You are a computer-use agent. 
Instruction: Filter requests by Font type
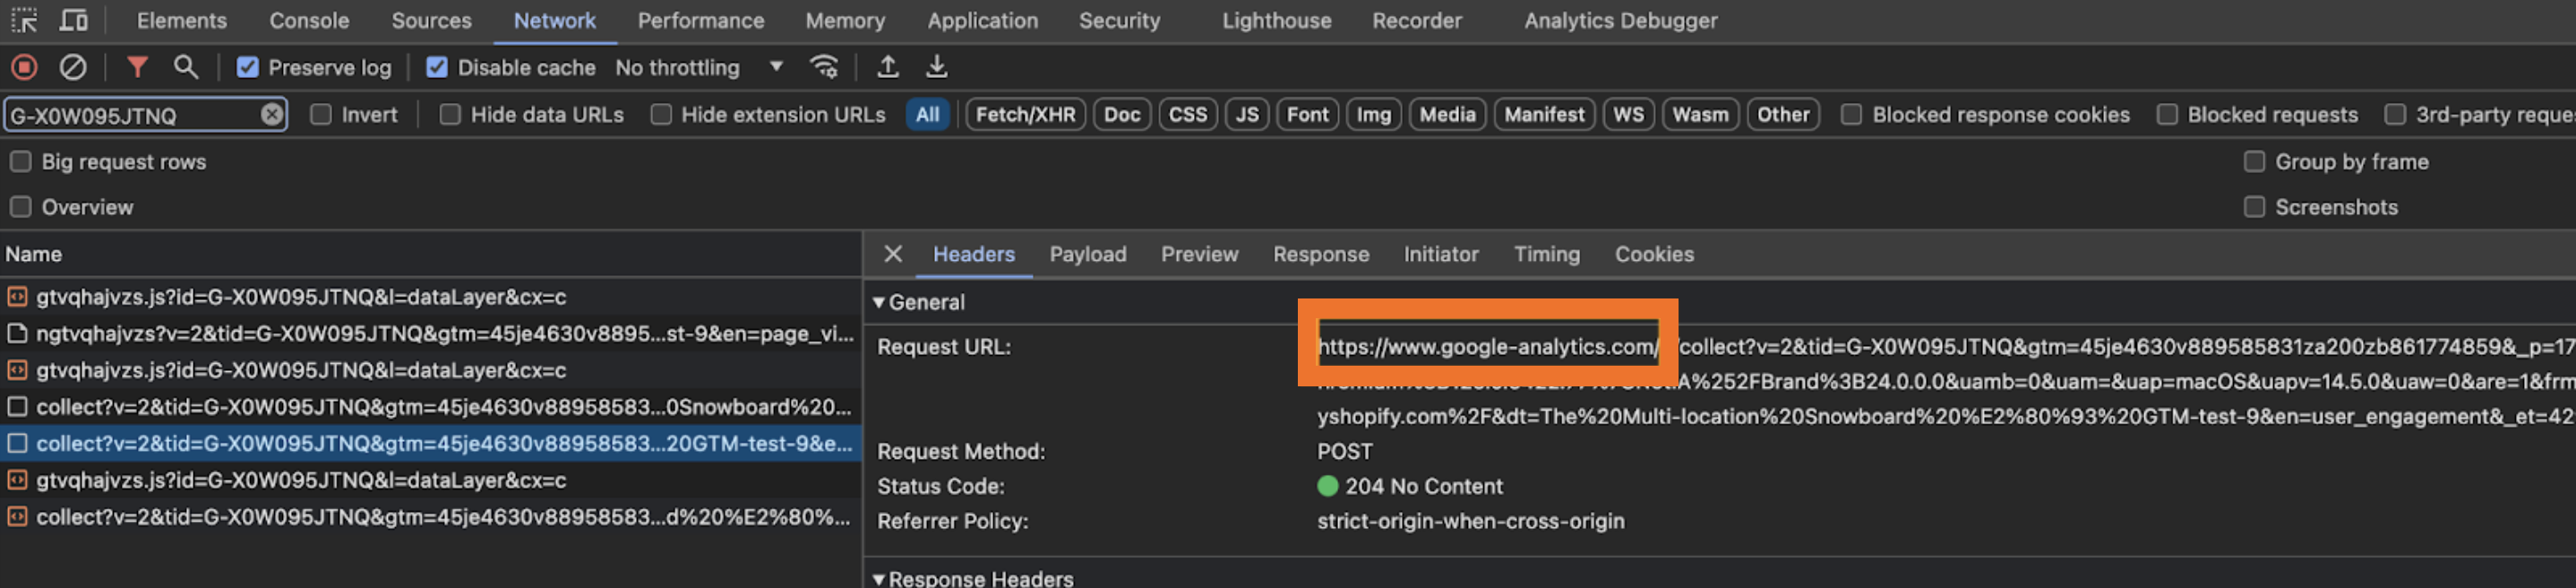(x=1308, y=114)
